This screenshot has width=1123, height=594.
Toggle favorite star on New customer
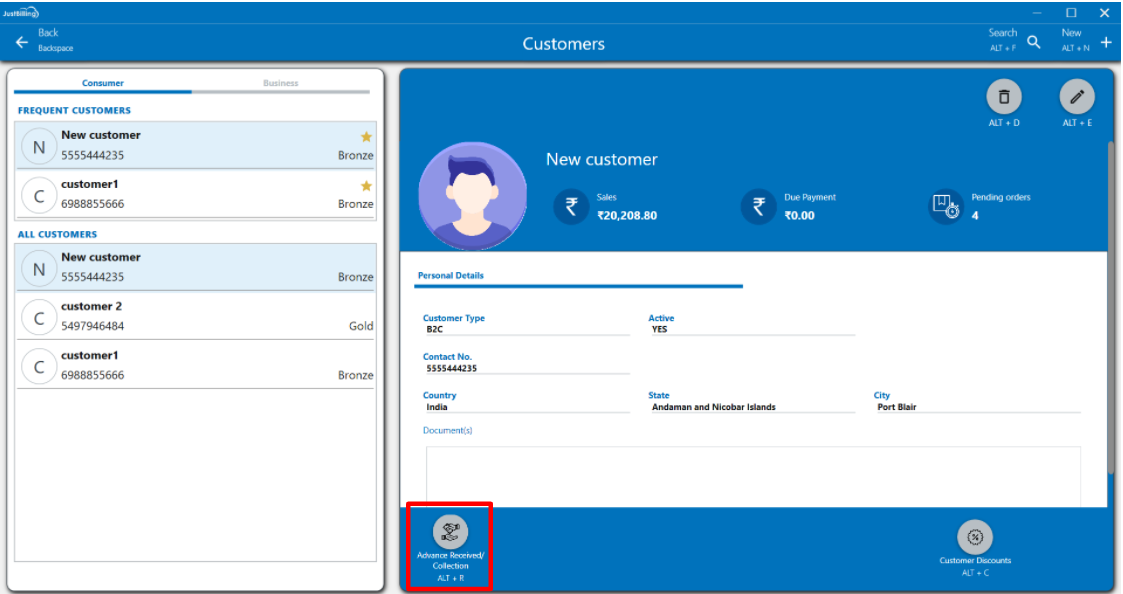click(366, 137)
